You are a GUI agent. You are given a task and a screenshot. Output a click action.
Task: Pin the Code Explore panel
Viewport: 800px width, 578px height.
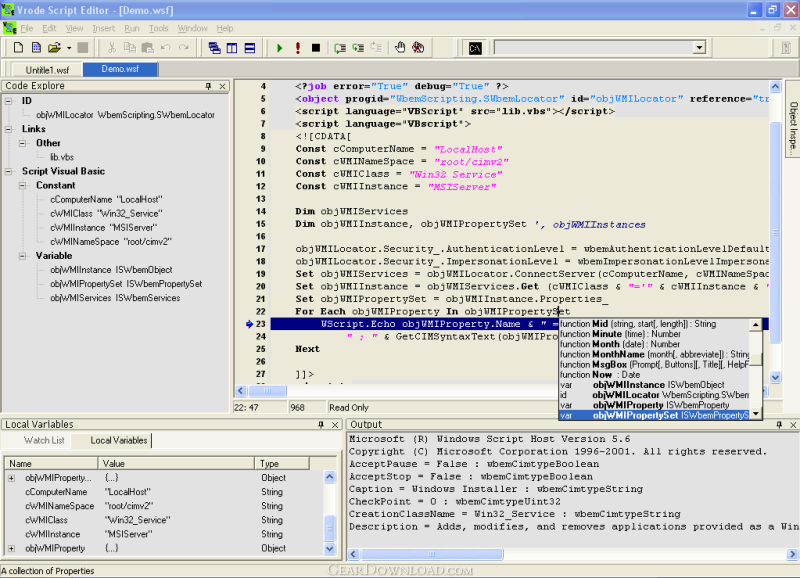(208, 86)
